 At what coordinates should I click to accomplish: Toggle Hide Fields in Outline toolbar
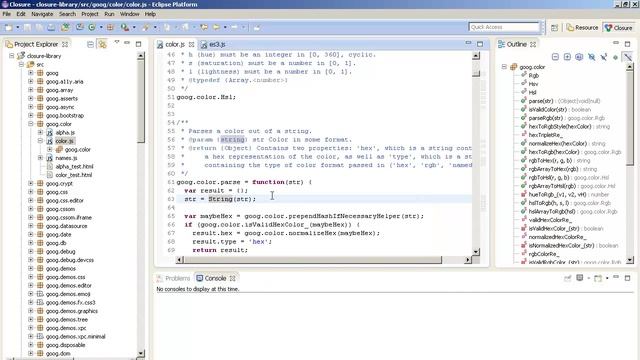pos(591,57)
